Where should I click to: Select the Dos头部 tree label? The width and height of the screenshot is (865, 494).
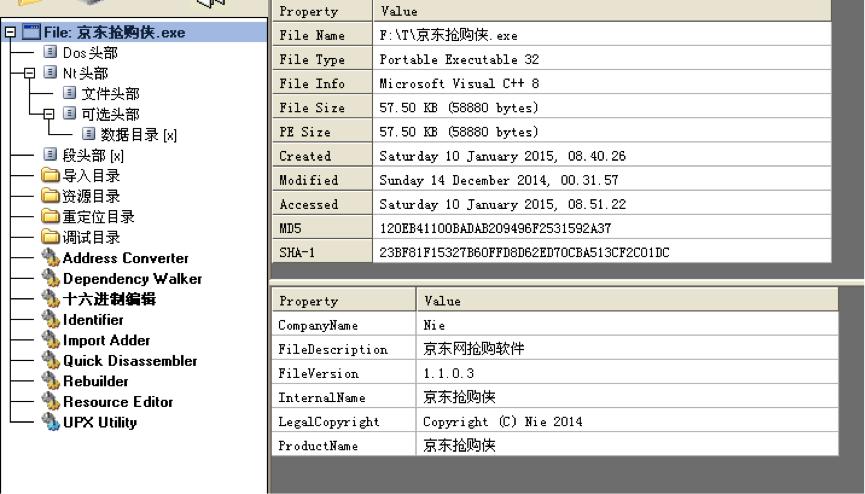tap(90, 53)
